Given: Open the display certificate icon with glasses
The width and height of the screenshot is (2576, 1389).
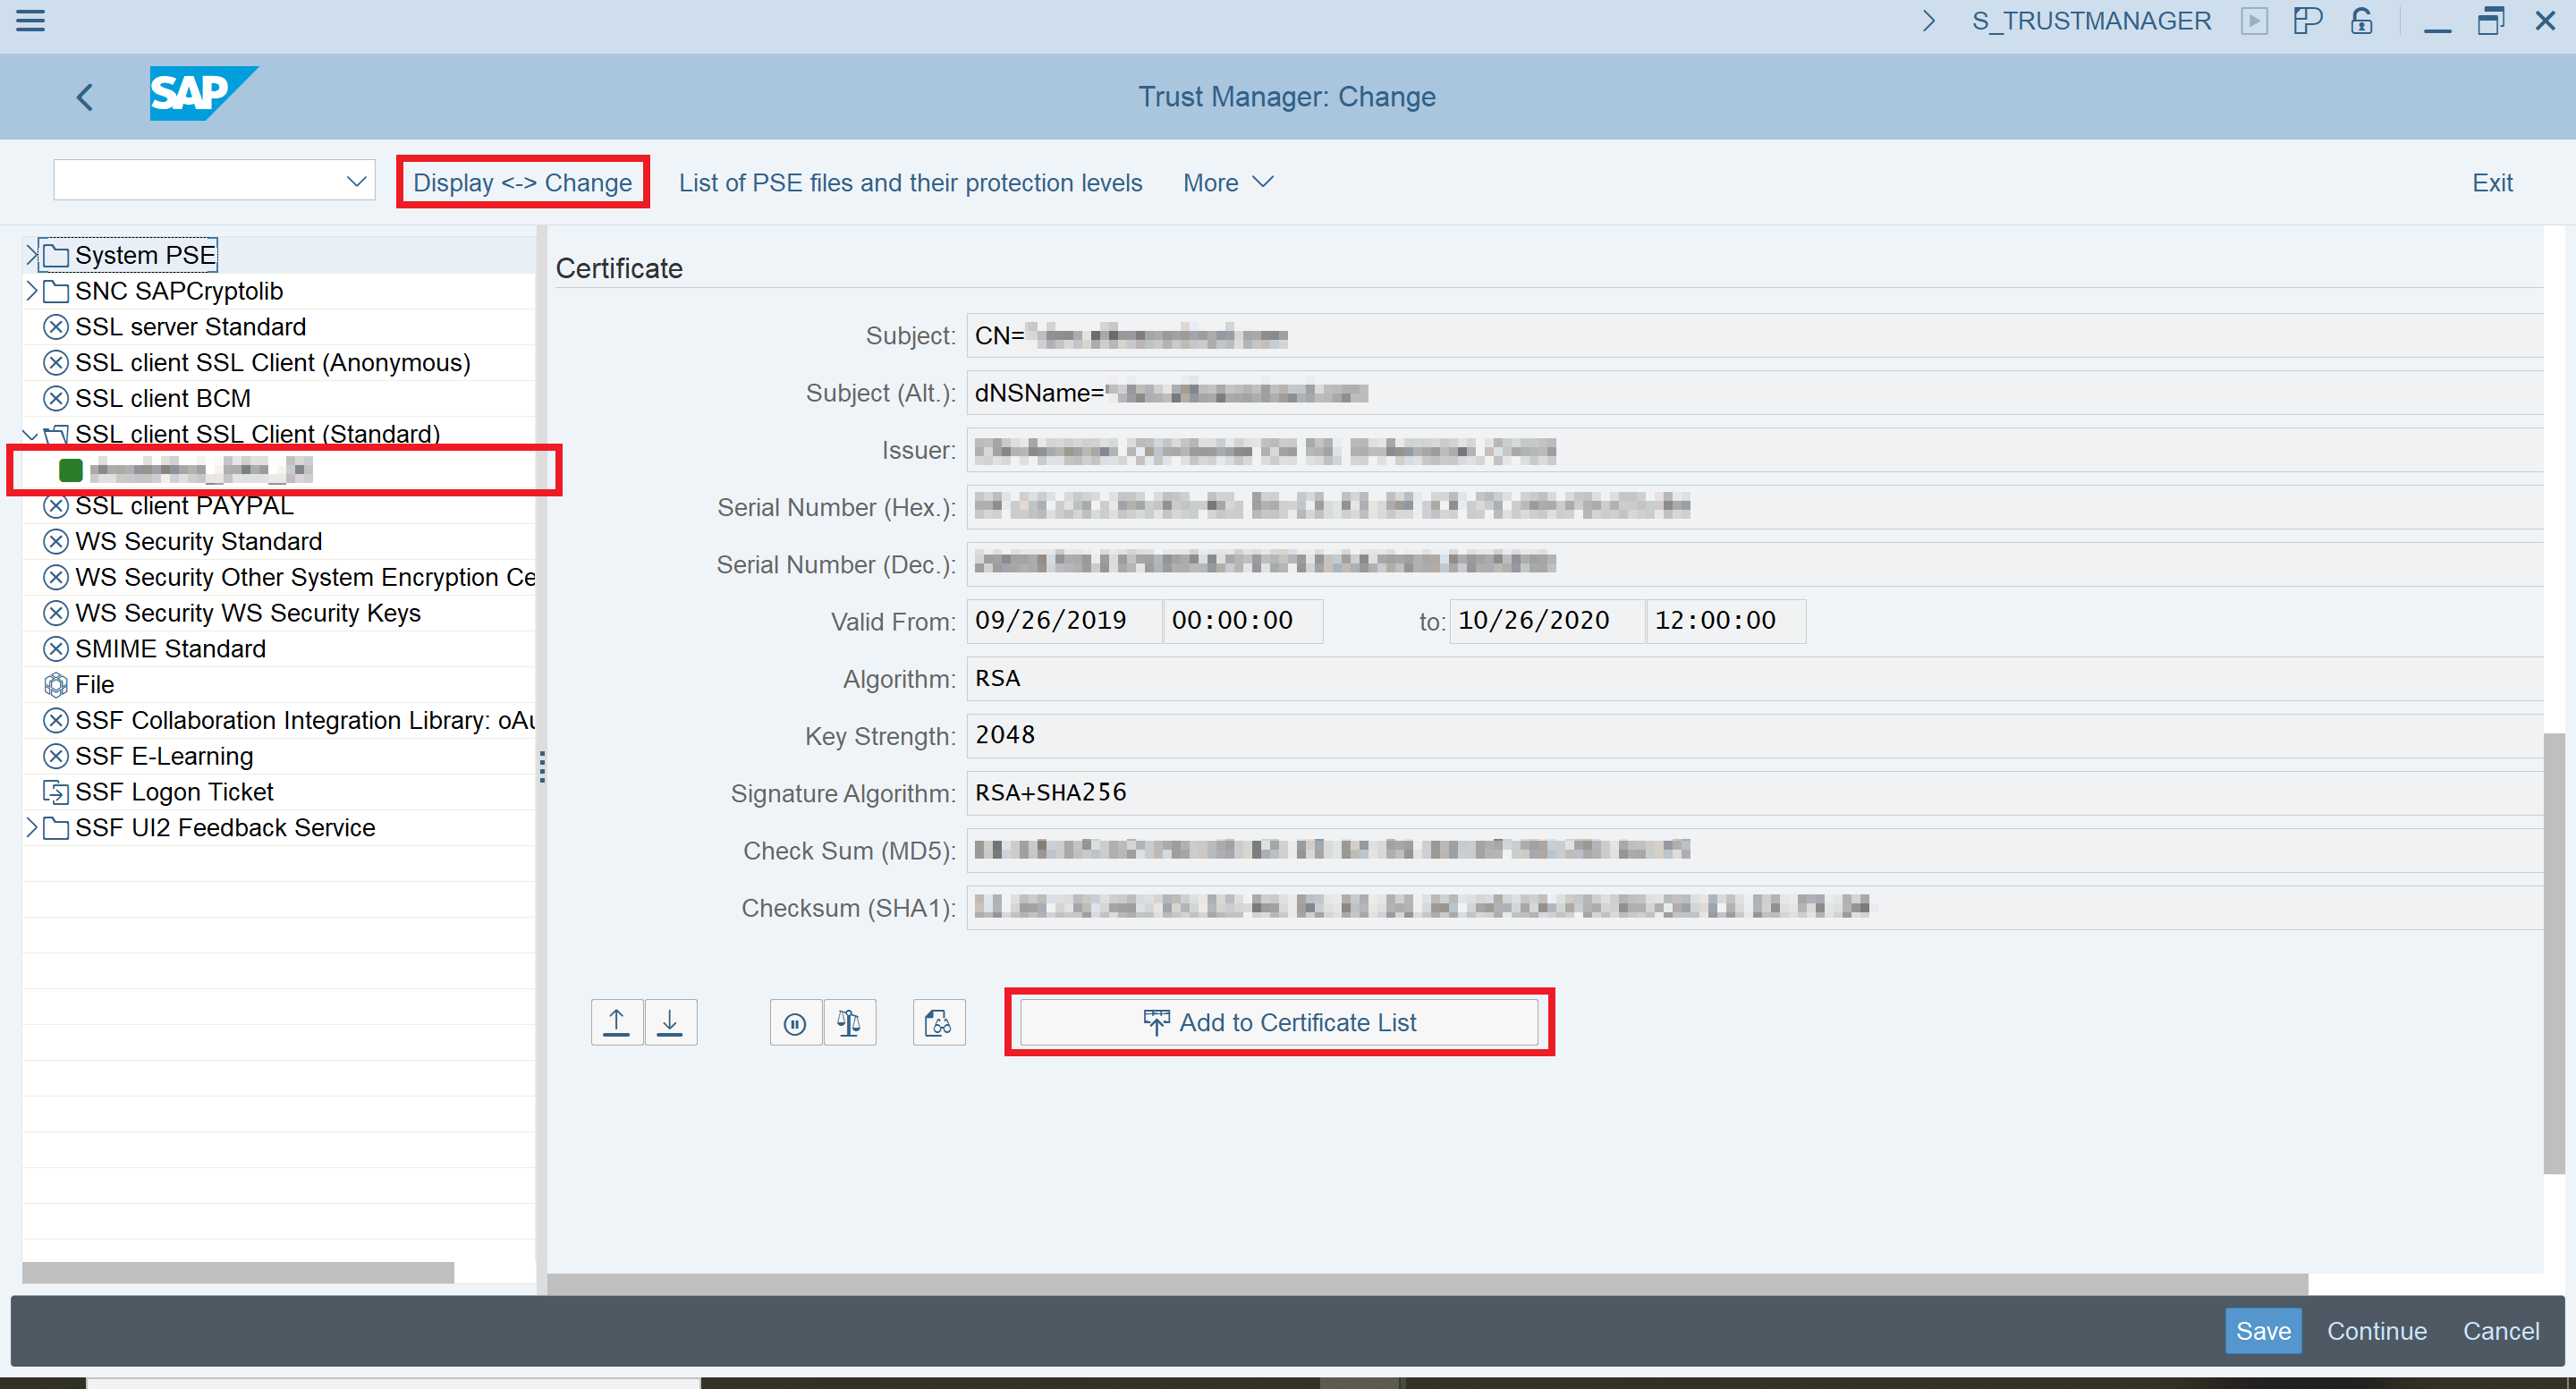Looking at the screenshot, I should click(938, 1022).
